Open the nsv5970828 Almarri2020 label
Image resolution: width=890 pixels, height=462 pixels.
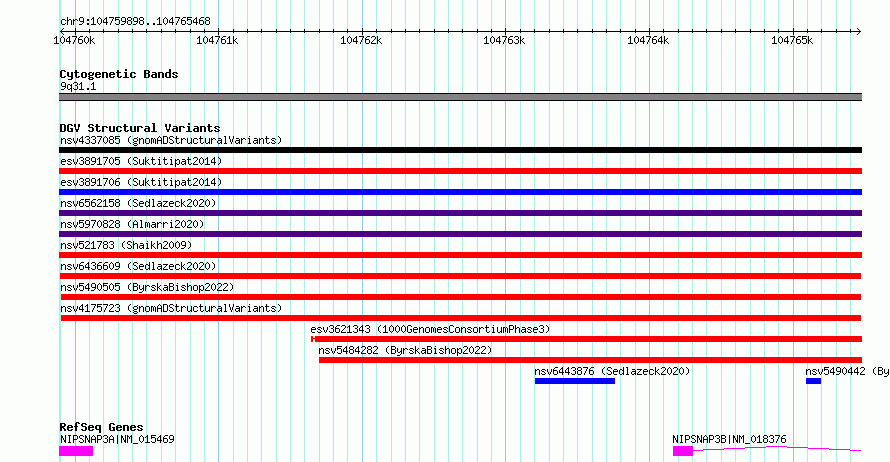(132, 224)
